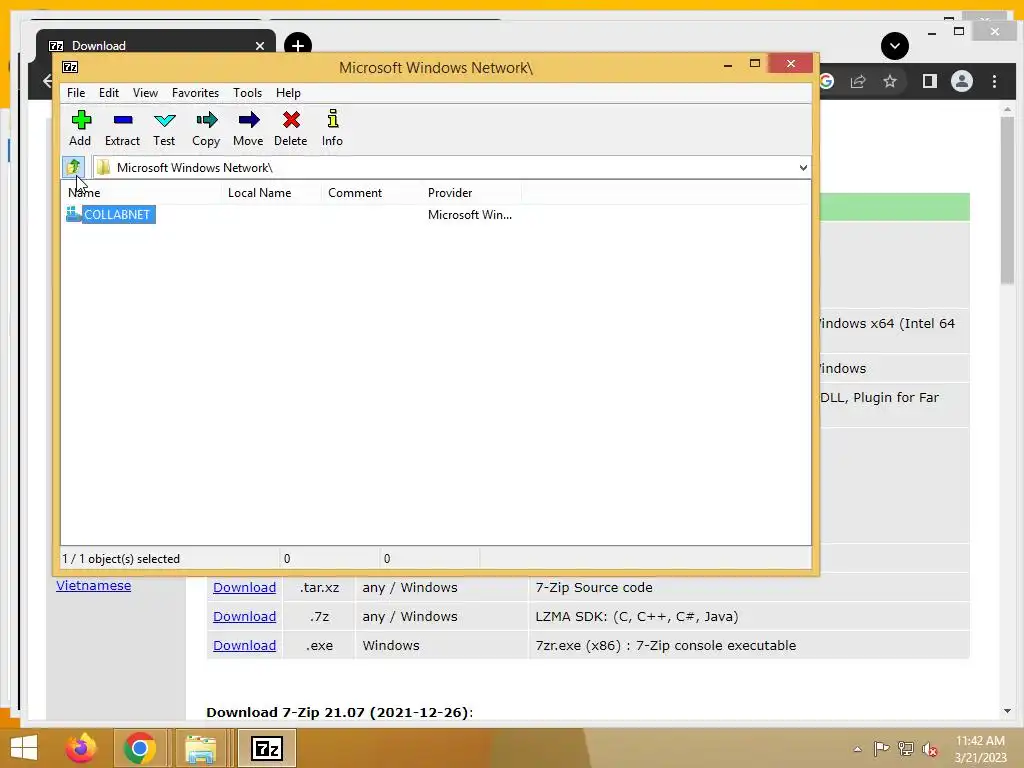Open the muted volume tray icon
Screen dimensions: 1024x768
tap(930, 749)
